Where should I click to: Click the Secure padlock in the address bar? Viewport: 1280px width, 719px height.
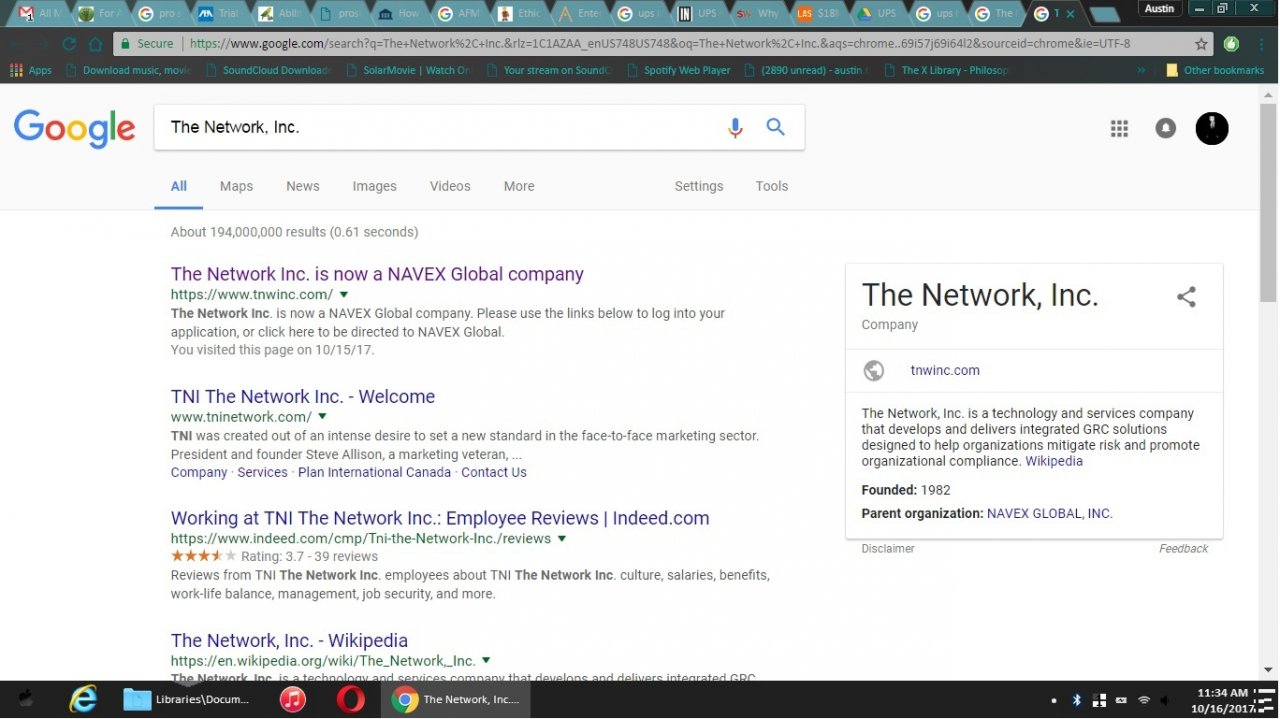(x=125, y=44)
